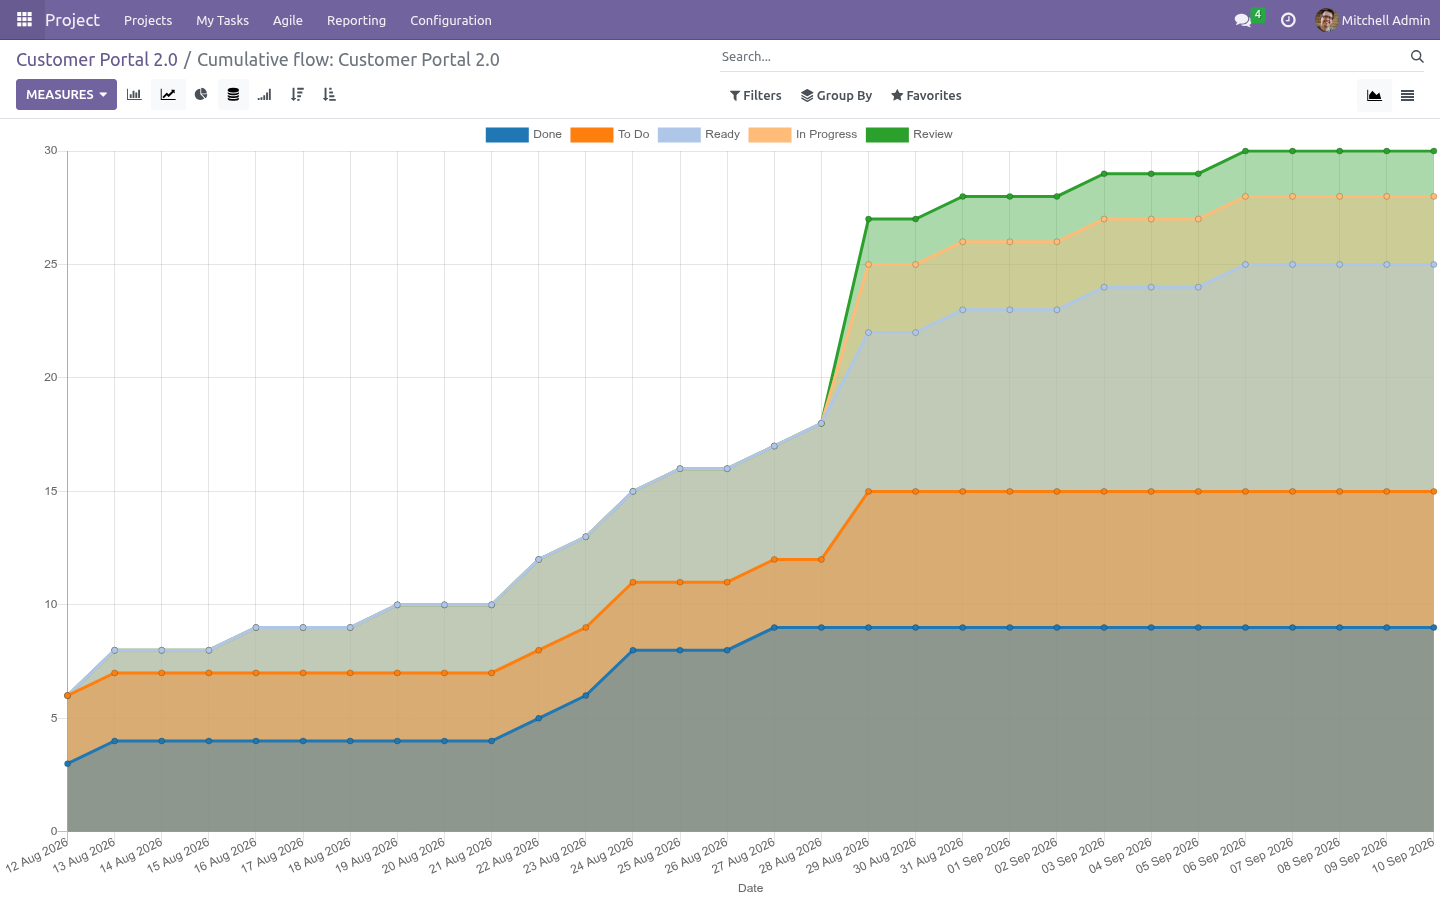Switch to graph view
Viewport: 1440px width, 900px height.
(x=1374, y=96)
